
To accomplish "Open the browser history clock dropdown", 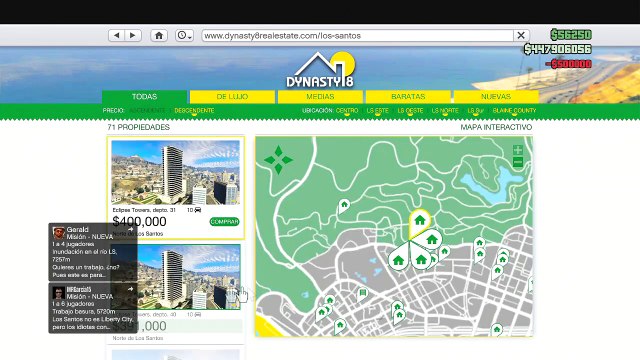I will click(184, 36).
